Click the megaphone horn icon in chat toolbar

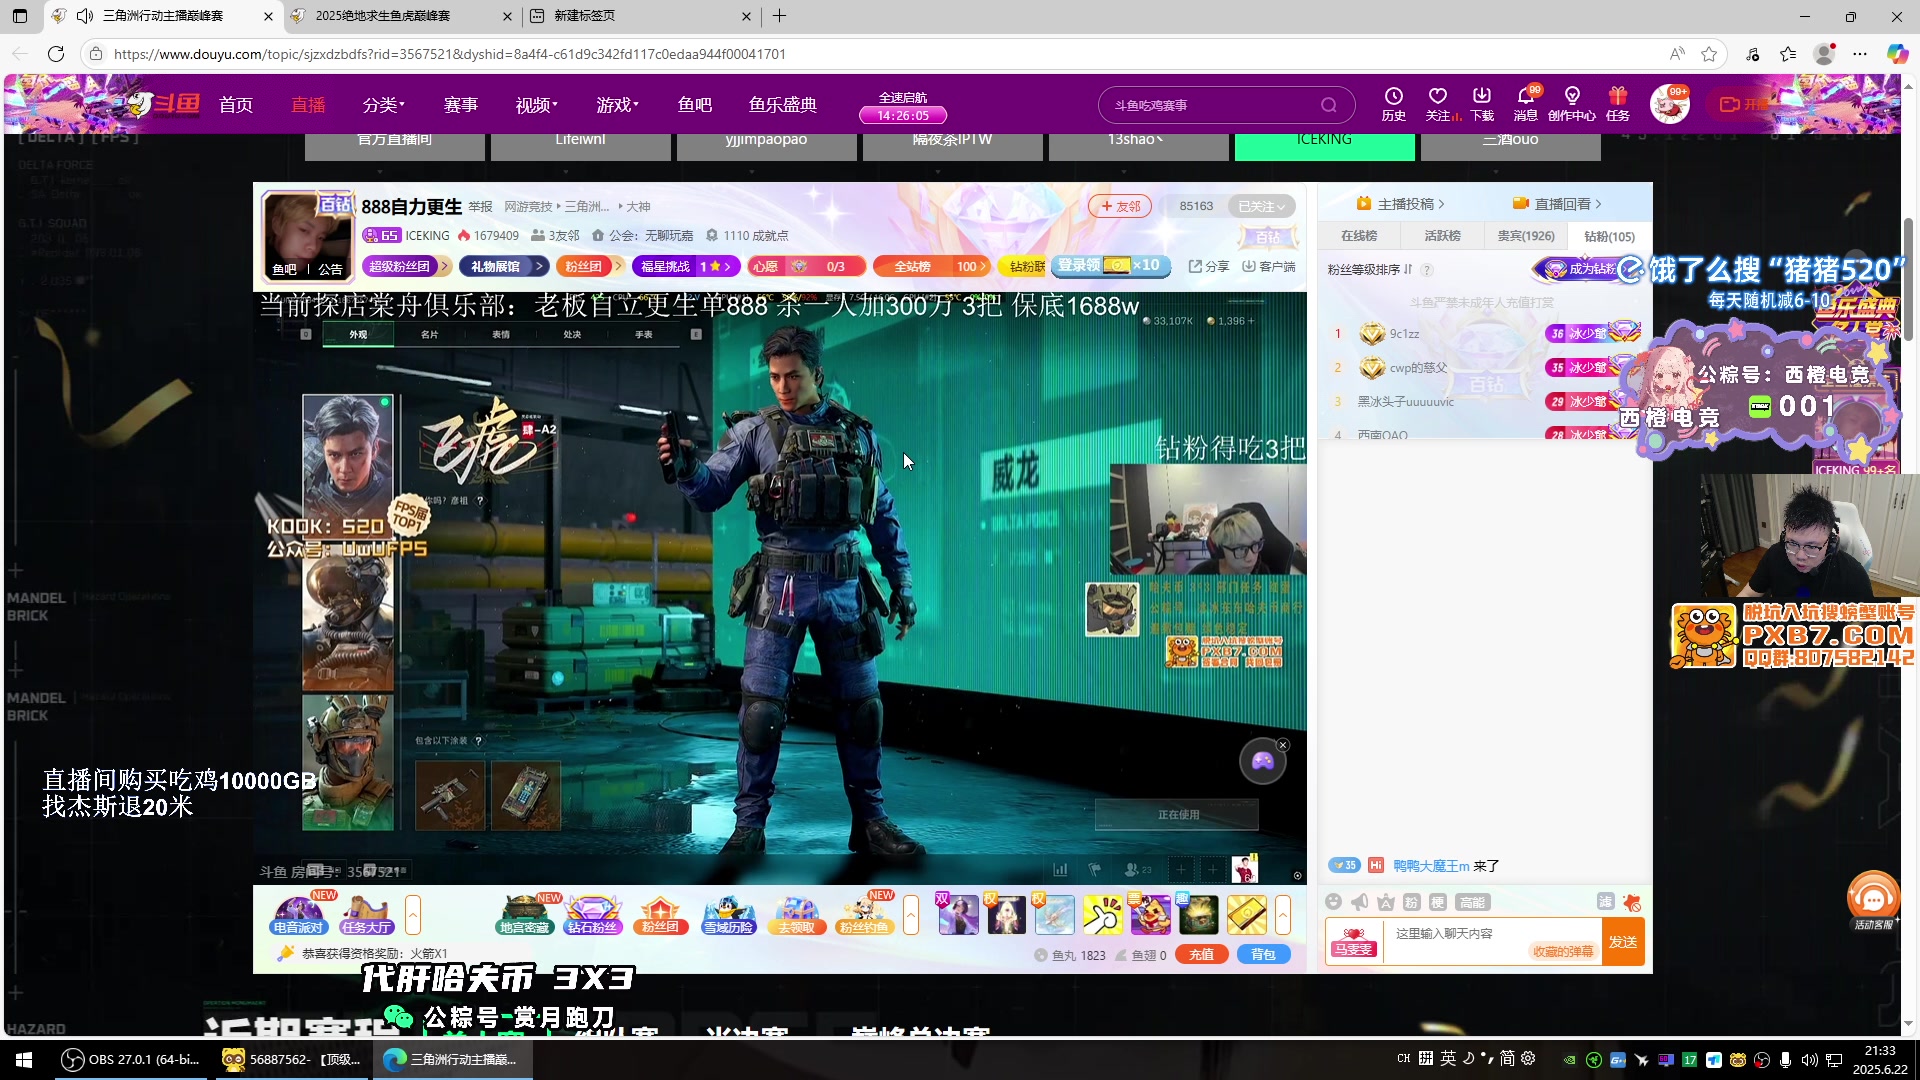click(1360, 902)
